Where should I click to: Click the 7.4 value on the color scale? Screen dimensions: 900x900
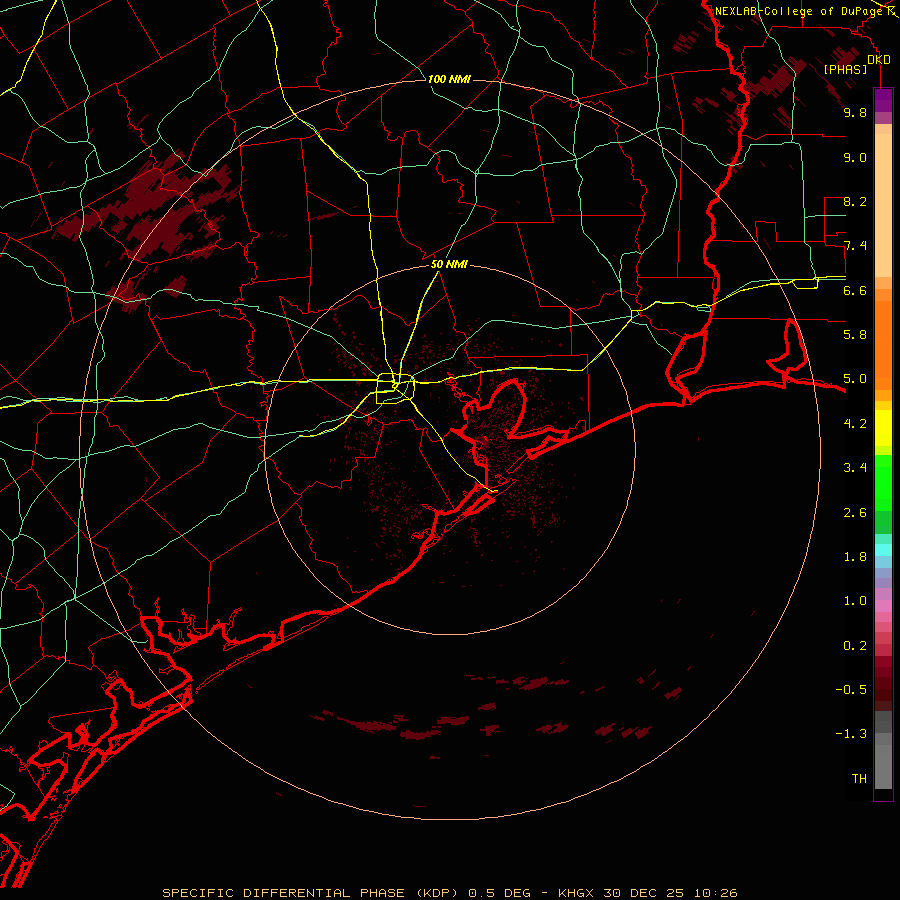point(855,246)
